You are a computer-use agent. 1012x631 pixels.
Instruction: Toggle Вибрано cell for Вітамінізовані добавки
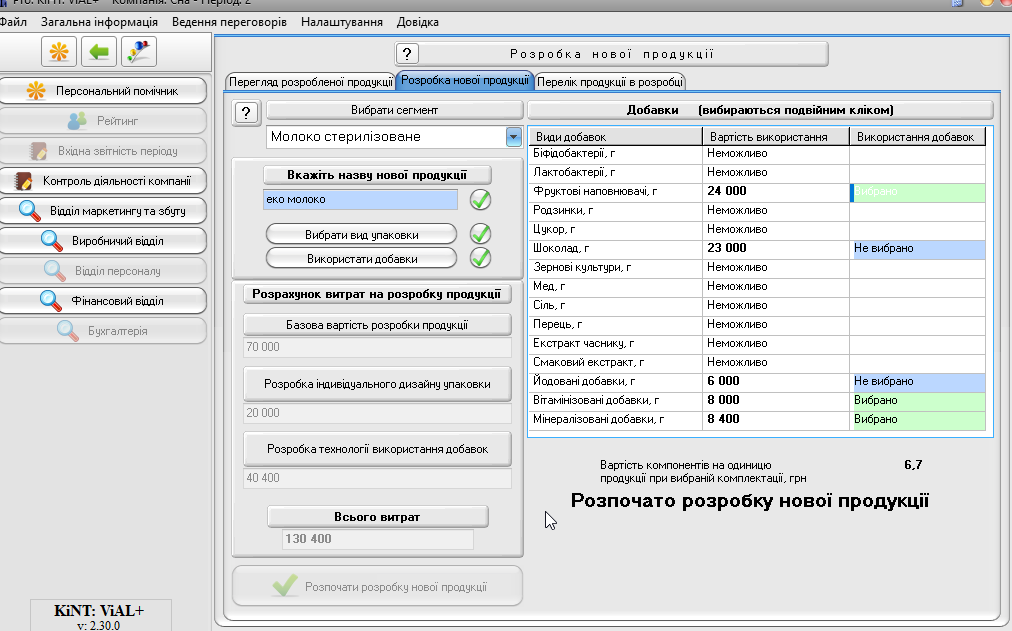coord(917,400)
